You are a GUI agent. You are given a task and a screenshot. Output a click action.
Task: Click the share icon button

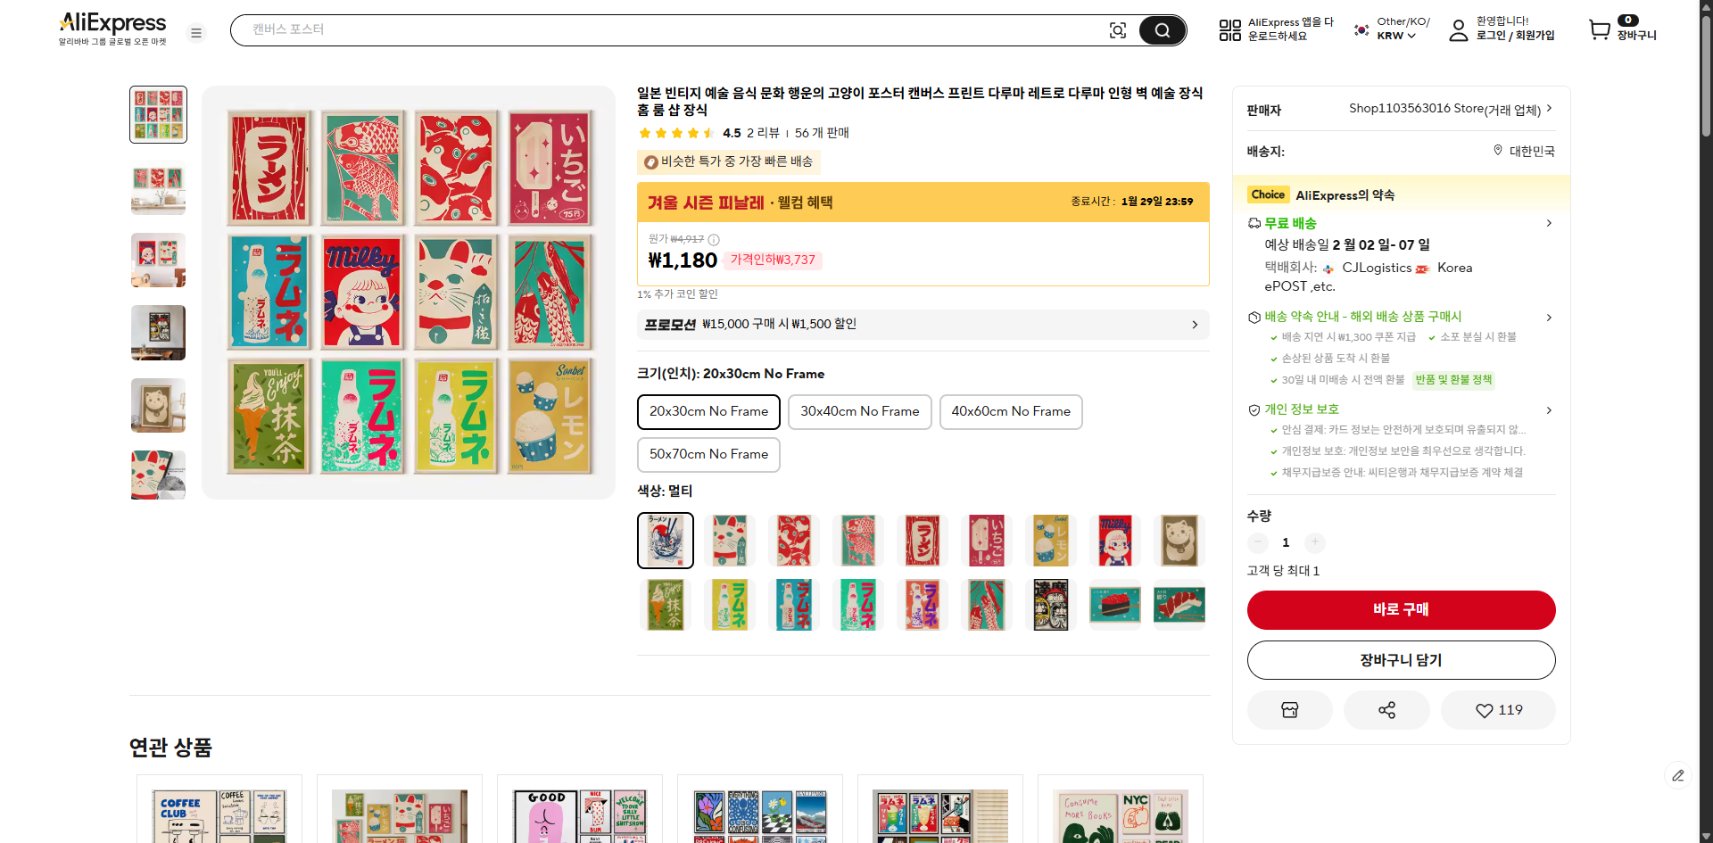tap(1387, 710)
